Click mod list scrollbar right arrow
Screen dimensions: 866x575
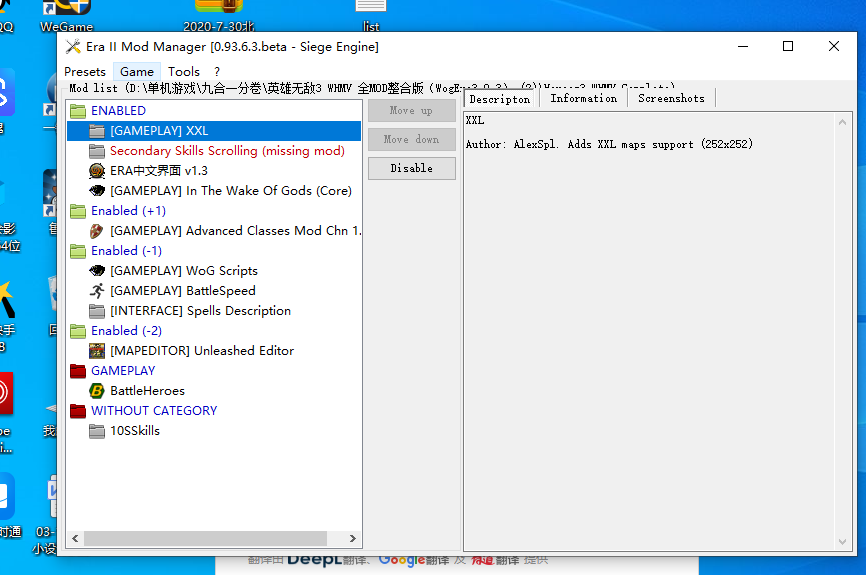[352, 539]
